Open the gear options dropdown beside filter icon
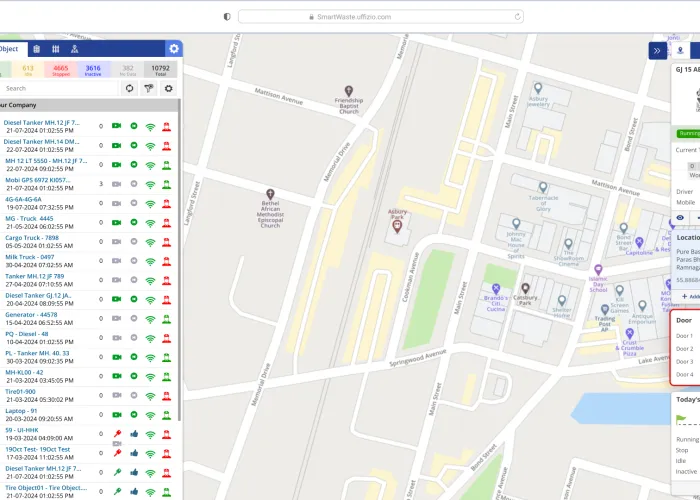Screen dimensions: 700x500 click(x=168, y=88)
